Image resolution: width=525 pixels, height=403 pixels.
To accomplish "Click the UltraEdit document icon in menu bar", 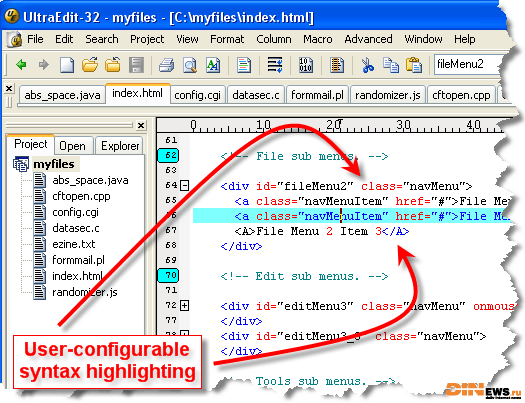I will click(14, 39).
